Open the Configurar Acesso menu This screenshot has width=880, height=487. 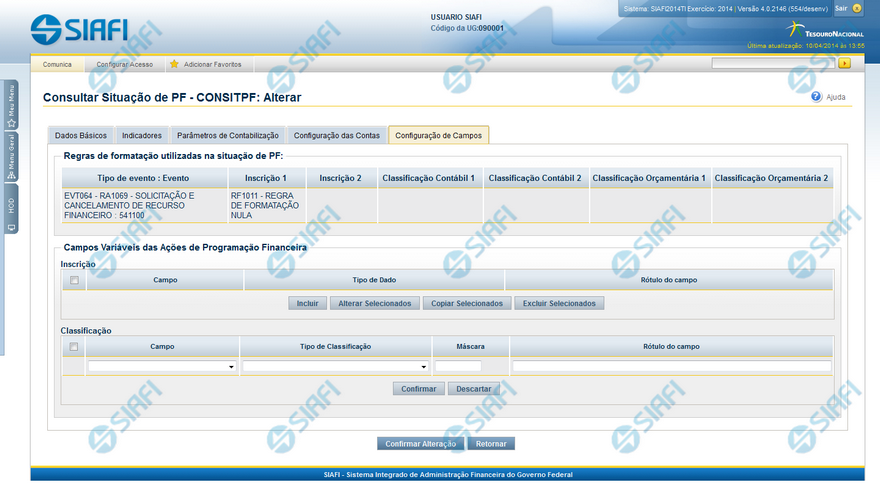(125, 64)
